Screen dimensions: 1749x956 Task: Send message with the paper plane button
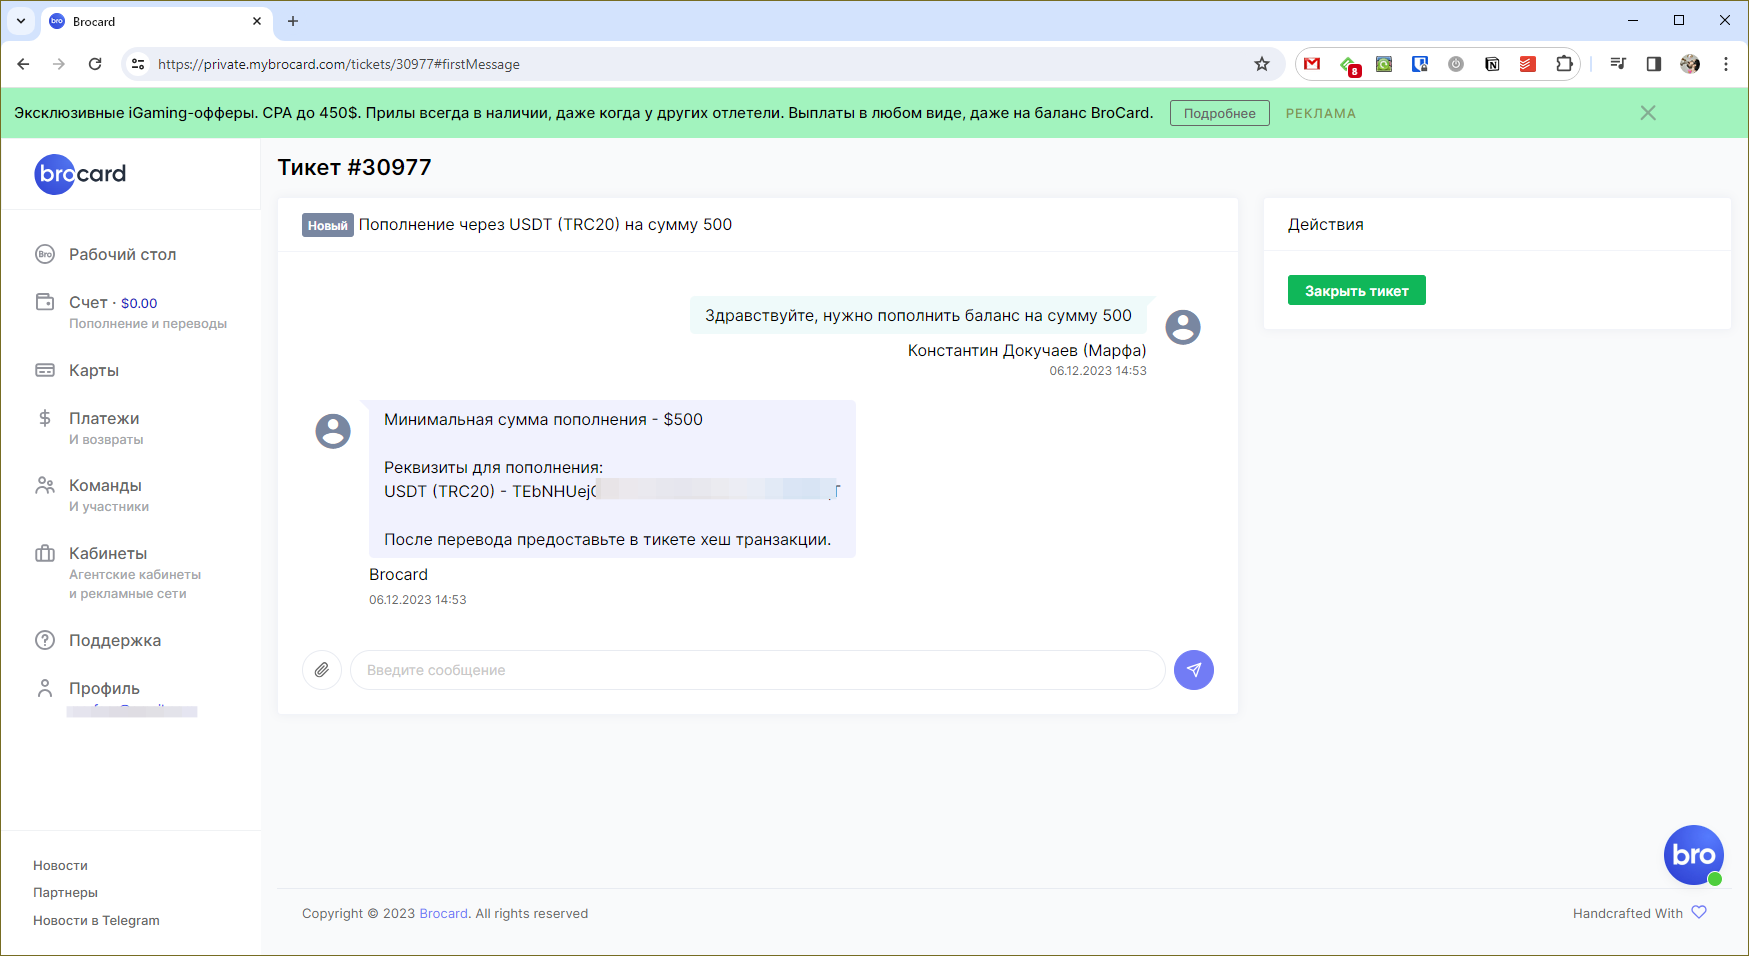[x=1194, y=670]
